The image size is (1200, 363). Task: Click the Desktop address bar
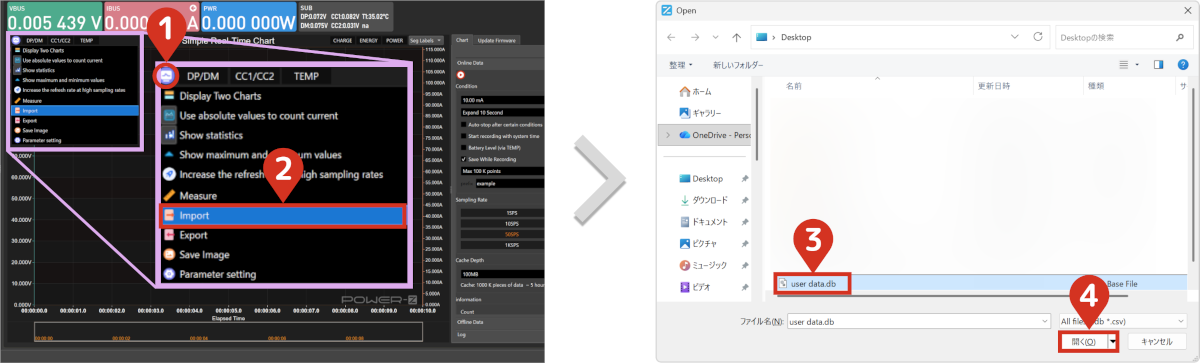tap(900, 37)
